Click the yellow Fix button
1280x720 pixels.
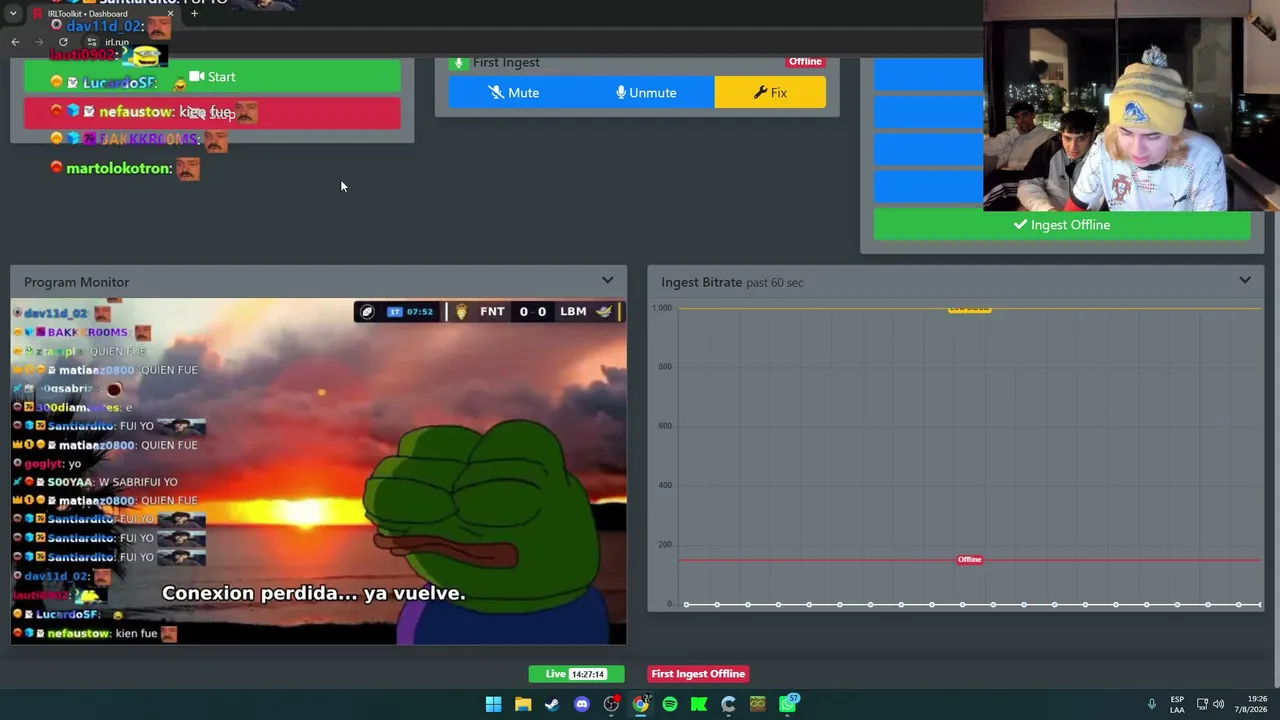770,93
